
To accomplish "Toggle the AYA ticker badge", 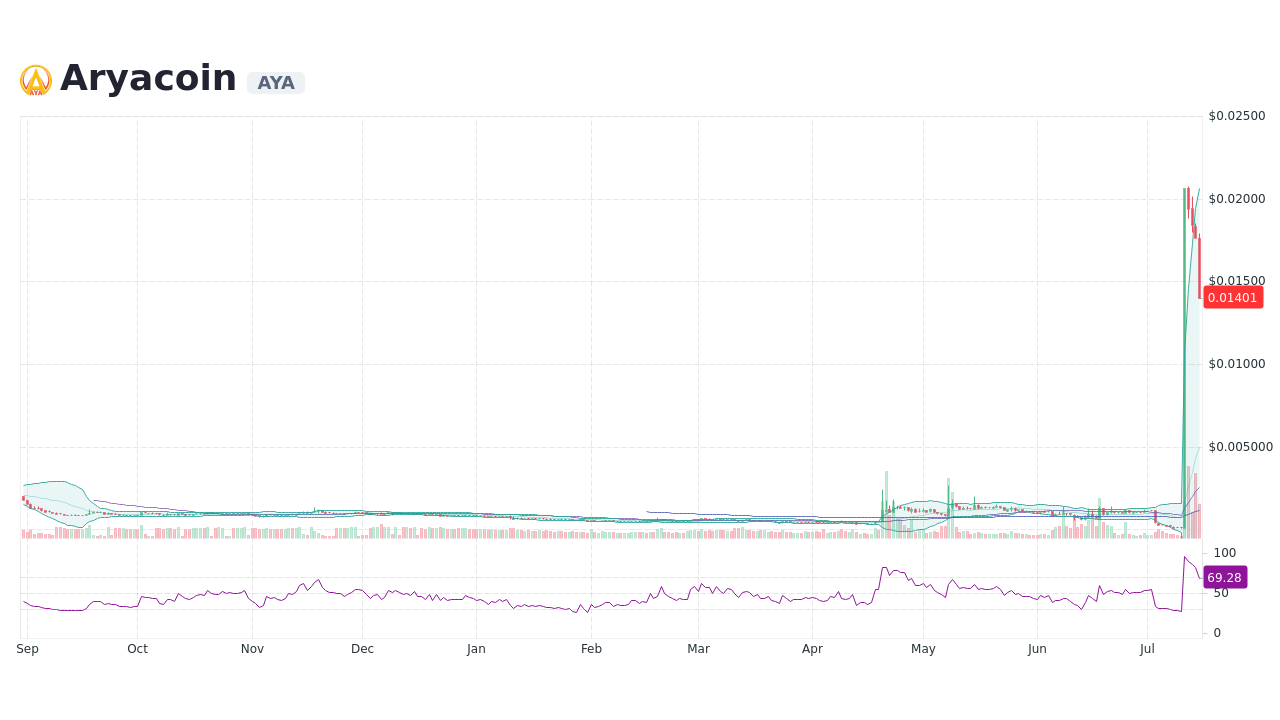I will (x=276, y=83).
